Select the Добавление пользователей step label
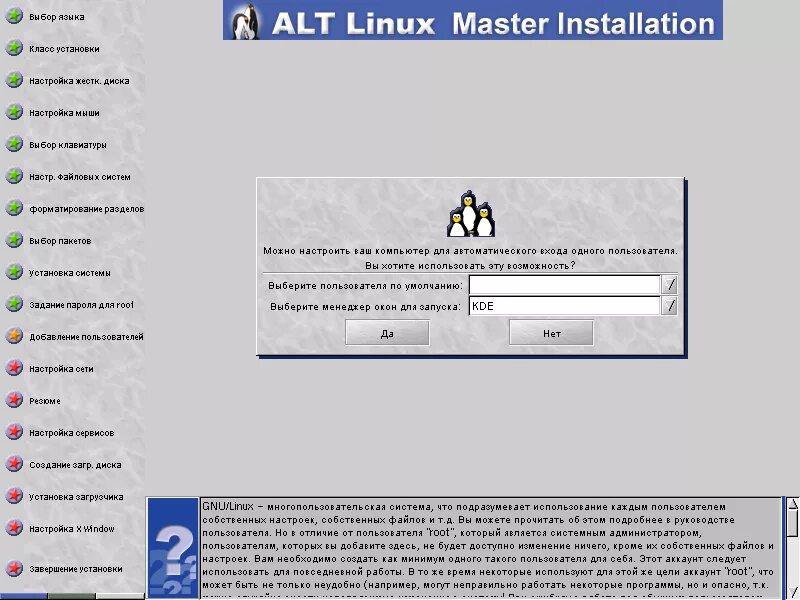This screenshot has width=800, height=600. coord(86,337)
